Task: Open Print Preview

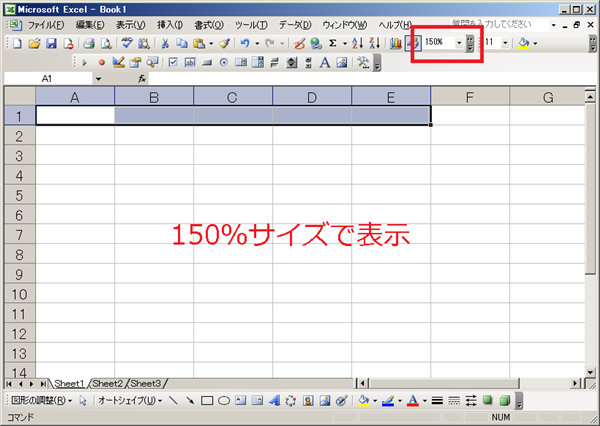Action: 106,43
